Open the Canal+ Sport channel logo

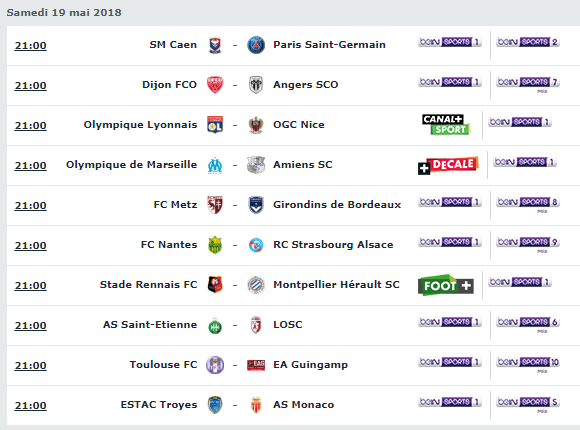(446, 125)
